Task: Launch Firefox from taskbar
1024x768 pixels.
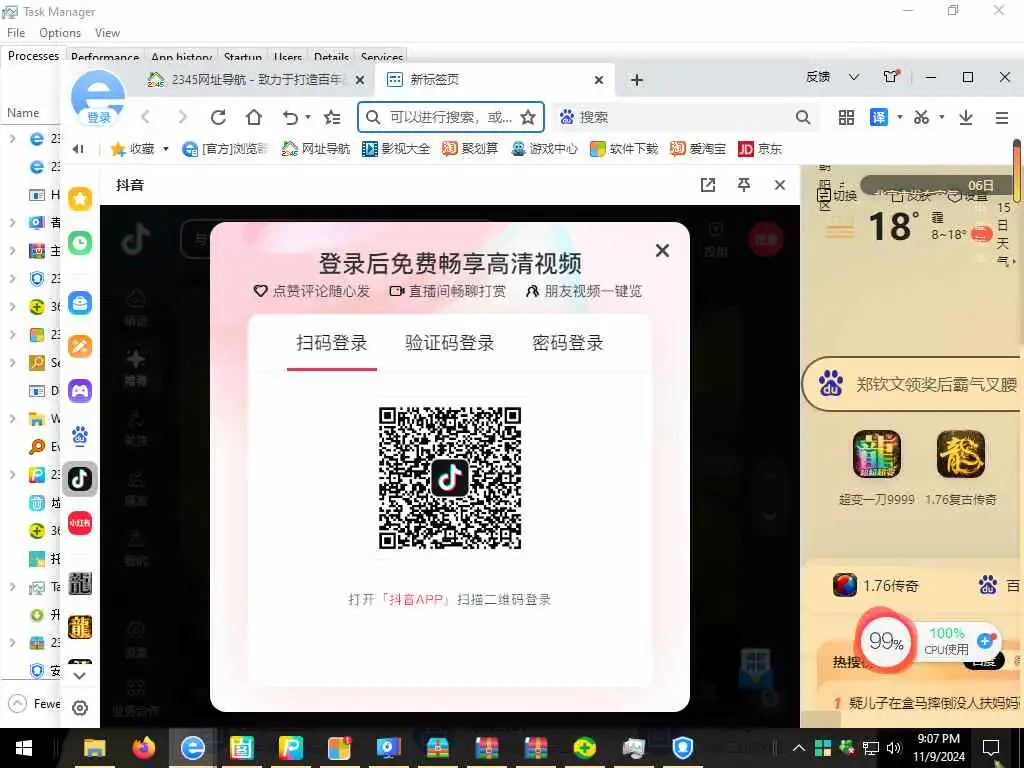Action: click(x=144, y=748)
